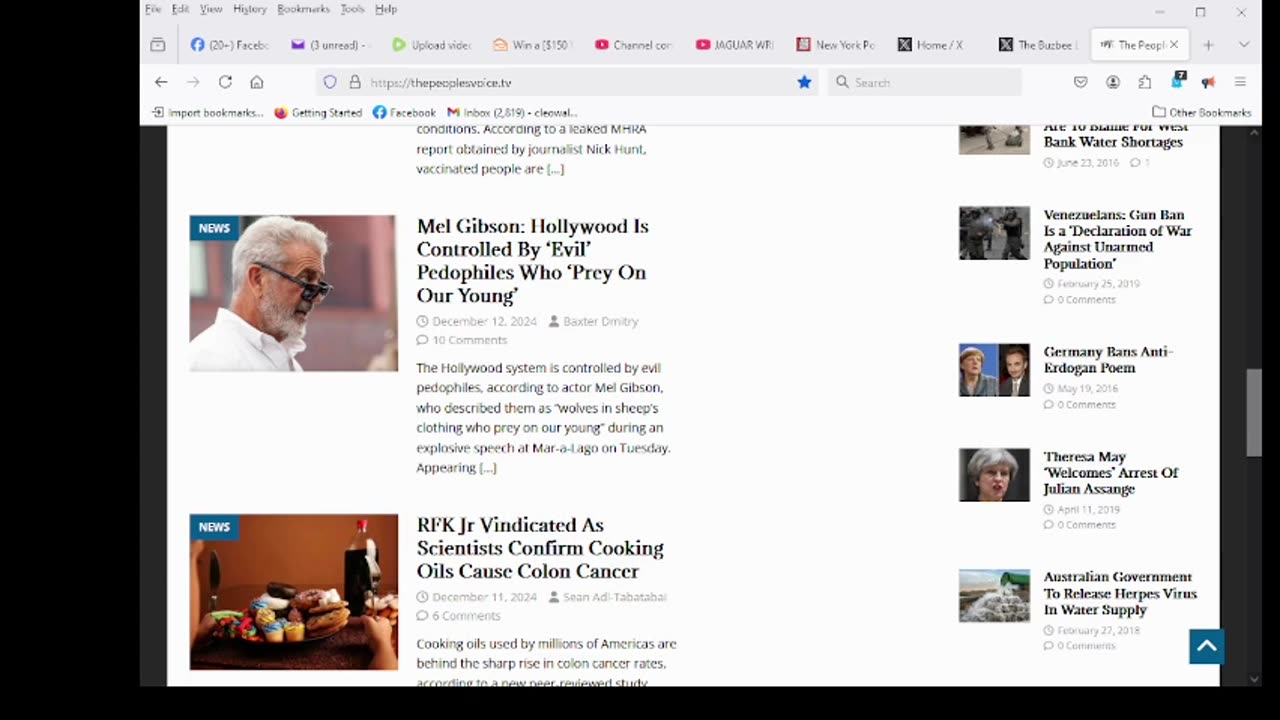Image resolution: width=1280 pixels, height=720 pixels.
Task: Switch to the JAGUAR WRIGHT tab
Action: coord(734,44)
